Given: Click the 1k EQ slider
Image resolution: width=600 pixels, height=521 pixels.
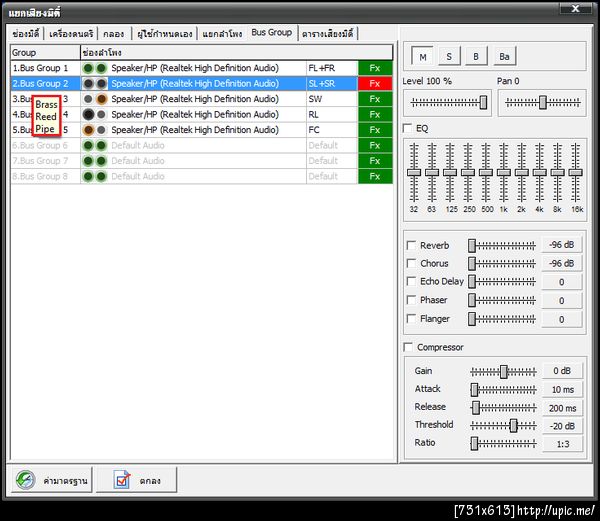Looking at the screenshot, I should point(504,173).
